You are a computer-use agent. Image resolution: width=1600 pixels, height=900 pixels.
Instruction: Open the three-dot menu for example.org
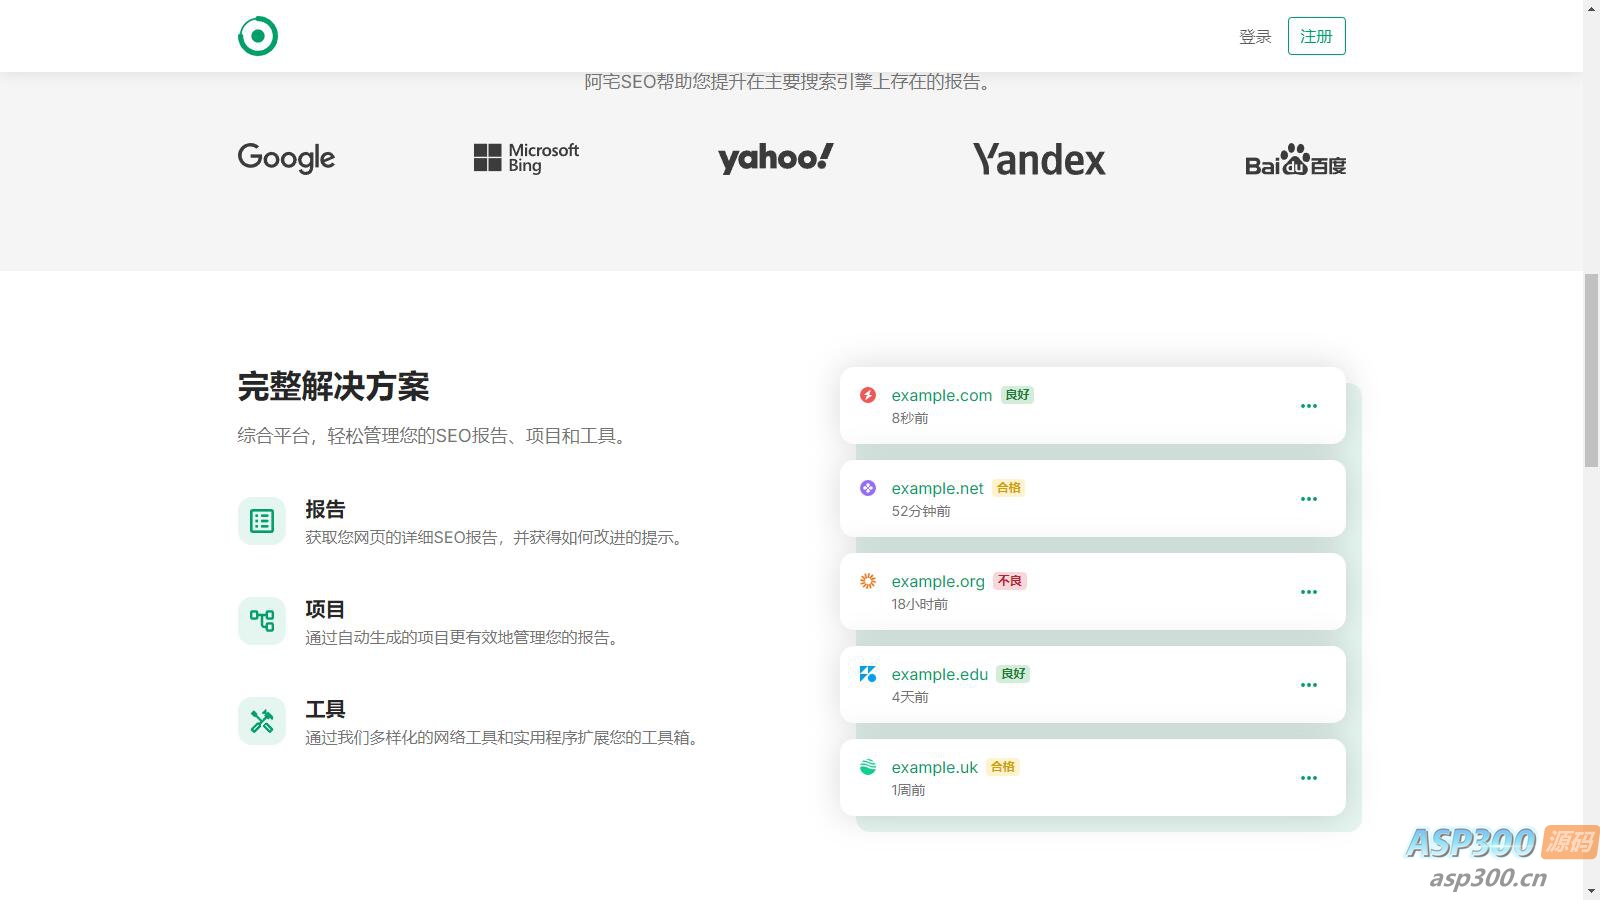[x=1308, y=592]
